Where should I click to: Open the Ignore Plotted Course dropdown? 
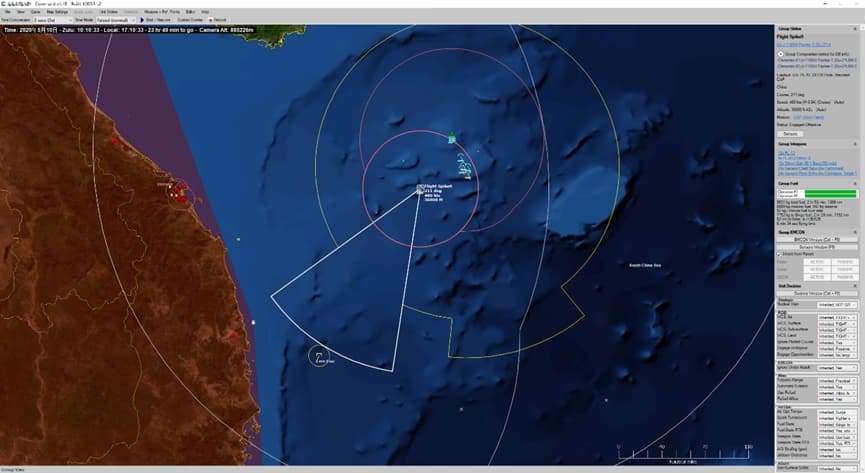coord(837,343)
